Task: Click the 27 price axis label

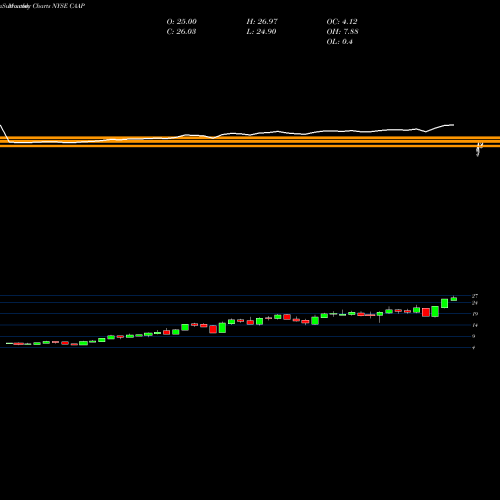Action: tap(475, 296)
